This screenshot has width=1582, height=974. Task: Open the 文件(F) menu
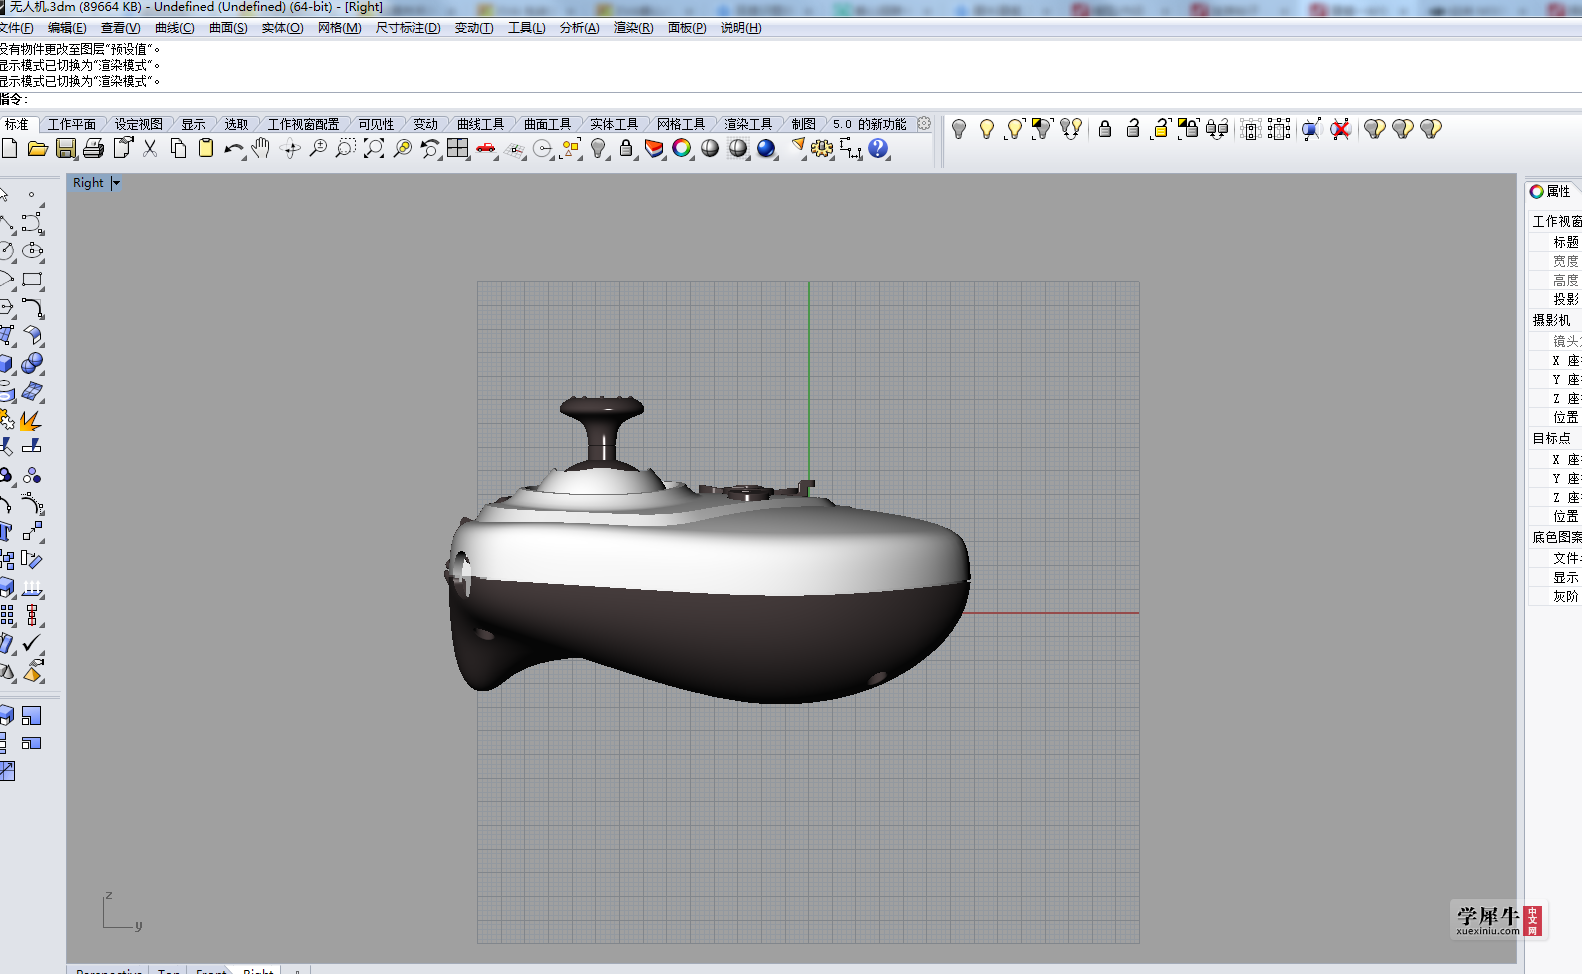pyautogui.click(x=16, y=28)
